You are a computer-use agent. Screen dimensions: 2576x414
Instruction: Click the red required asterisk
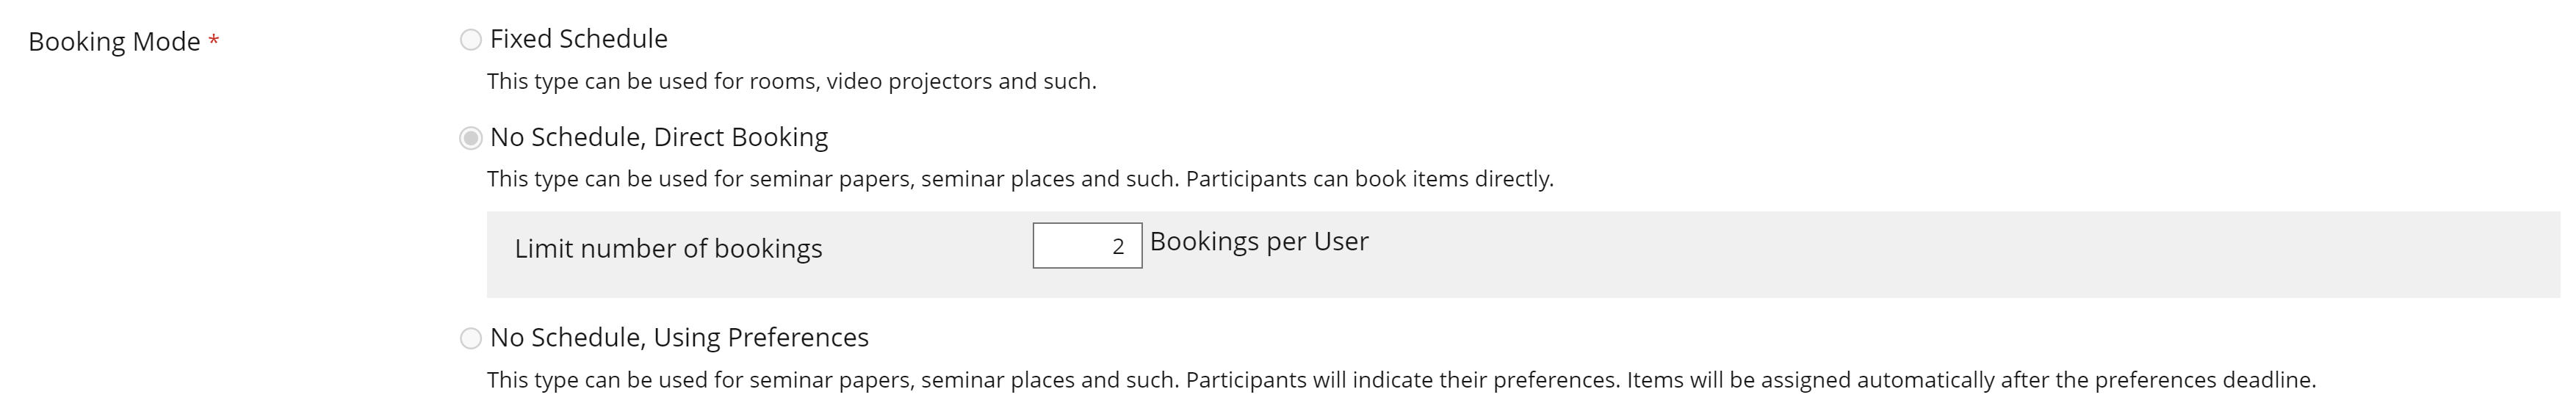pos(213,41)
